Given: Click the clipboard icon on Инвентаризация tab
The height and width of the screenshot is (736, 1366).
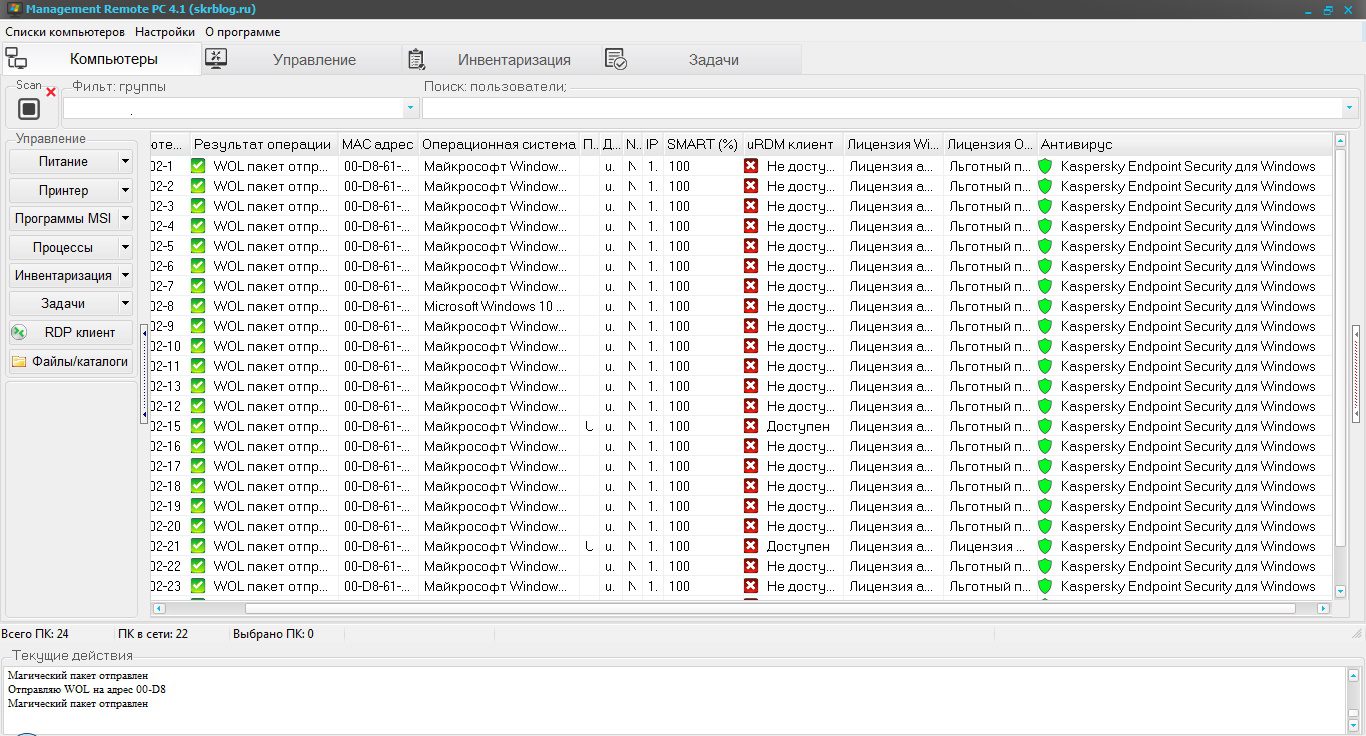Looking at the screenshot, I should (417, 59).
